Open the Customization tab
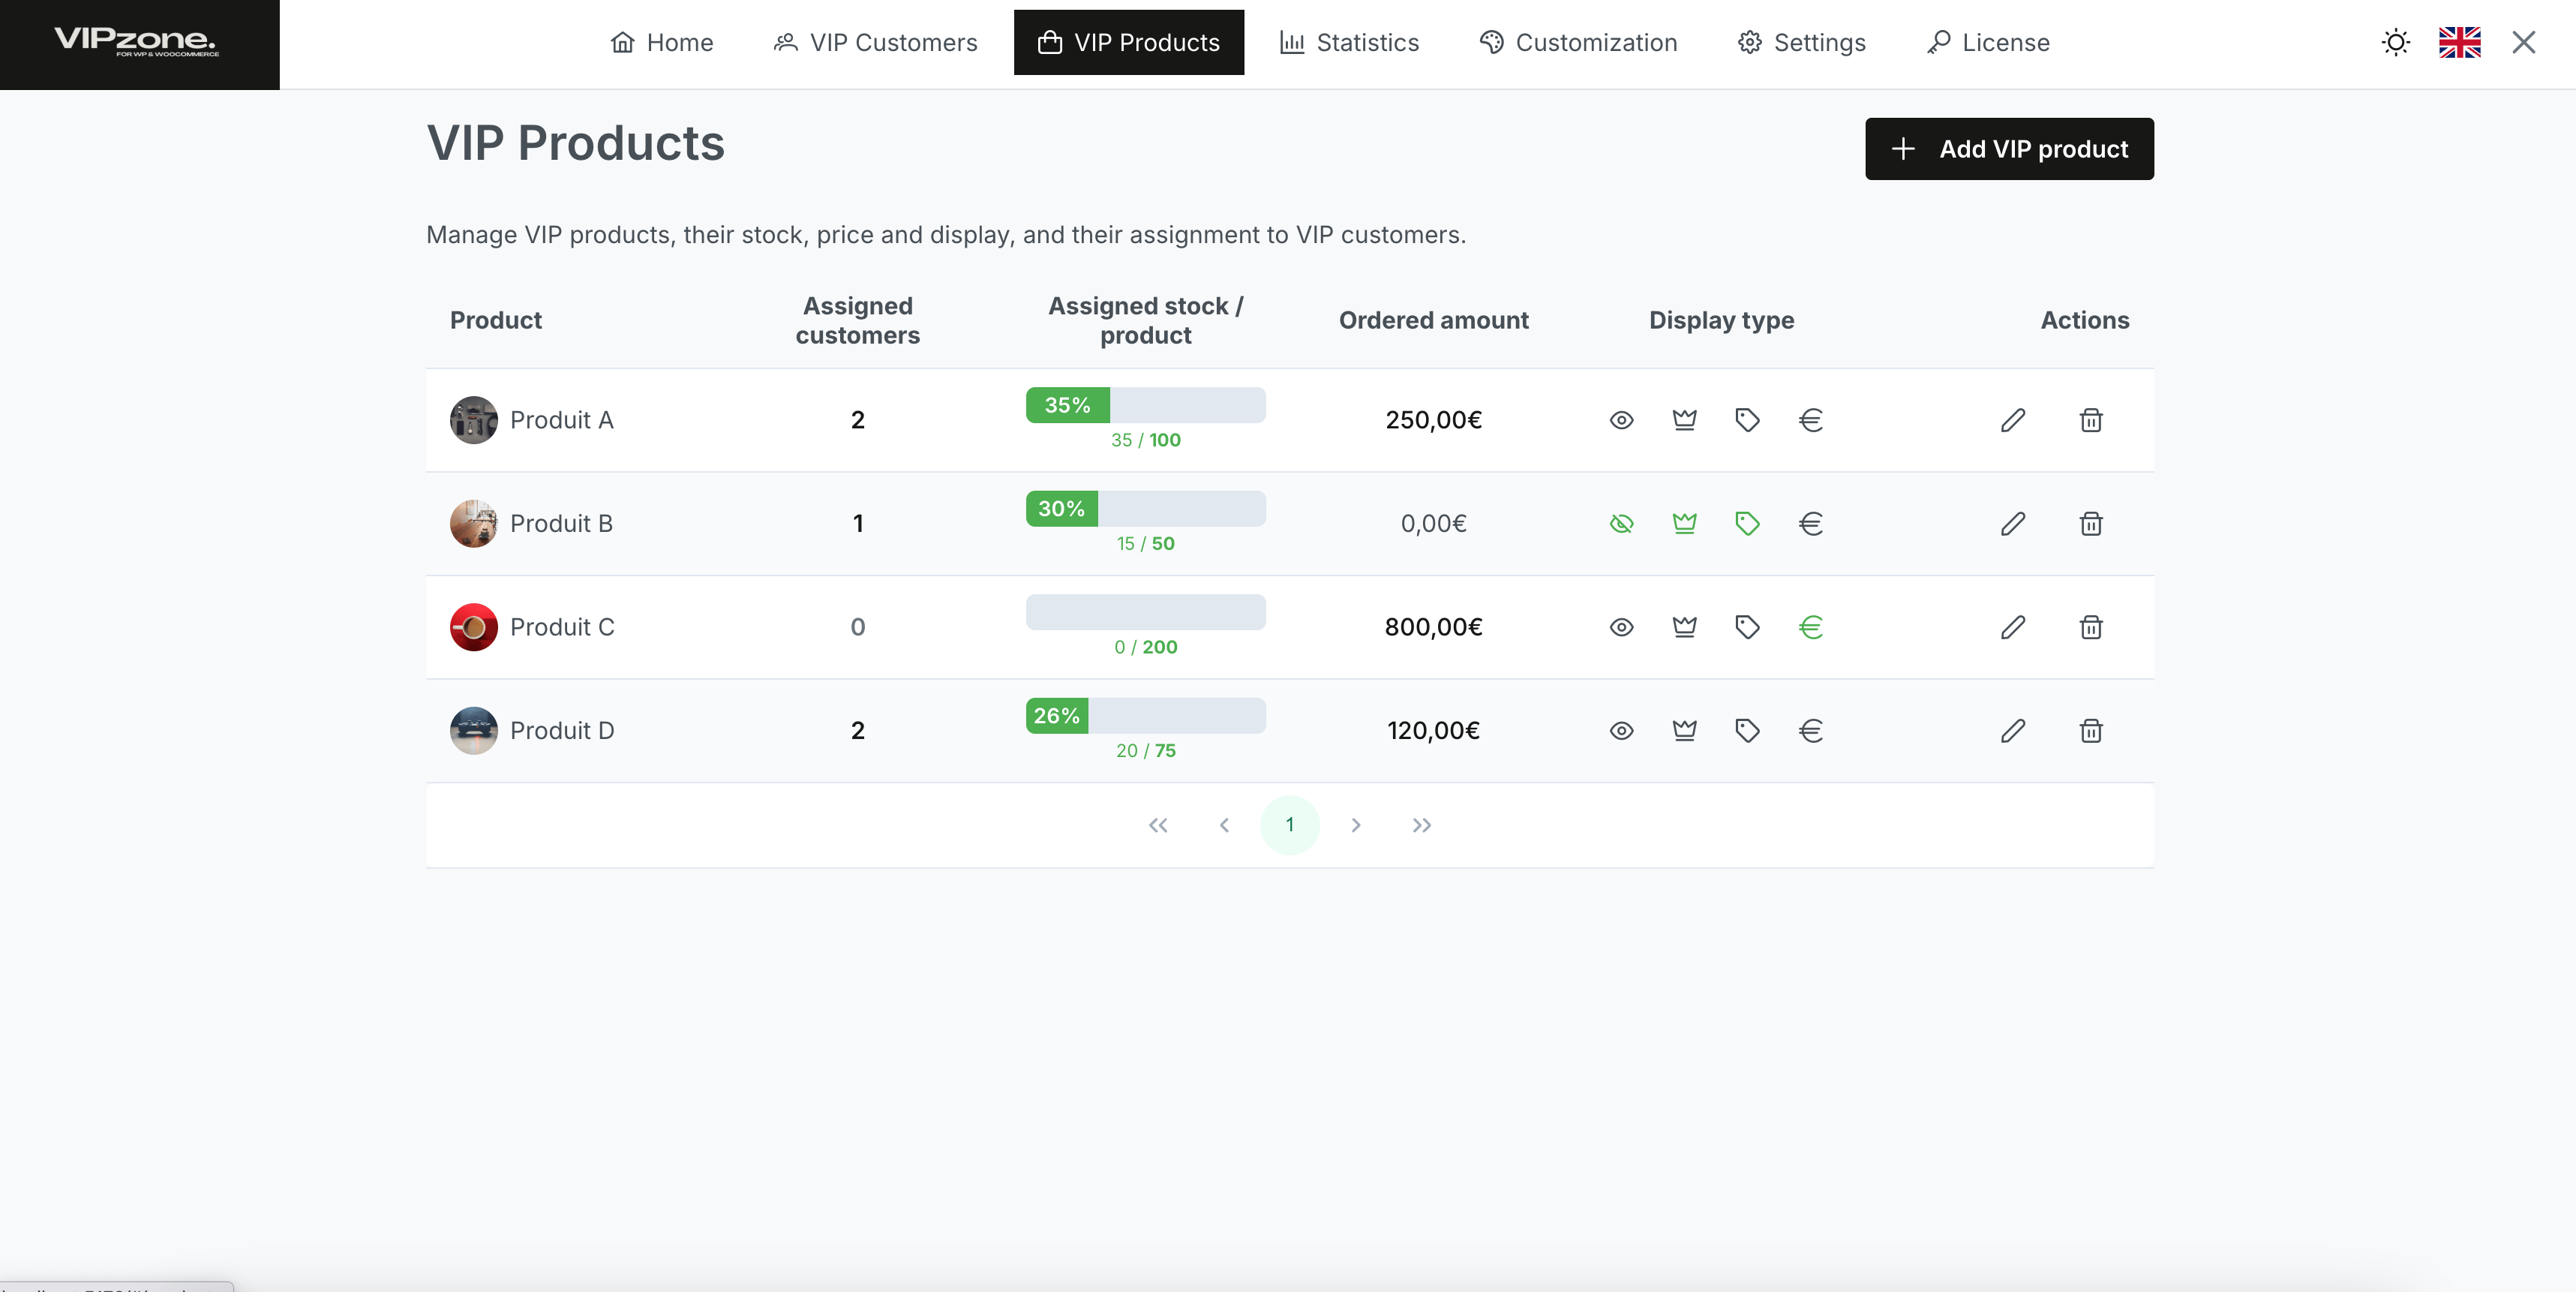The width and height of the screenshot is (2576, 1292). coord(1578,42)
